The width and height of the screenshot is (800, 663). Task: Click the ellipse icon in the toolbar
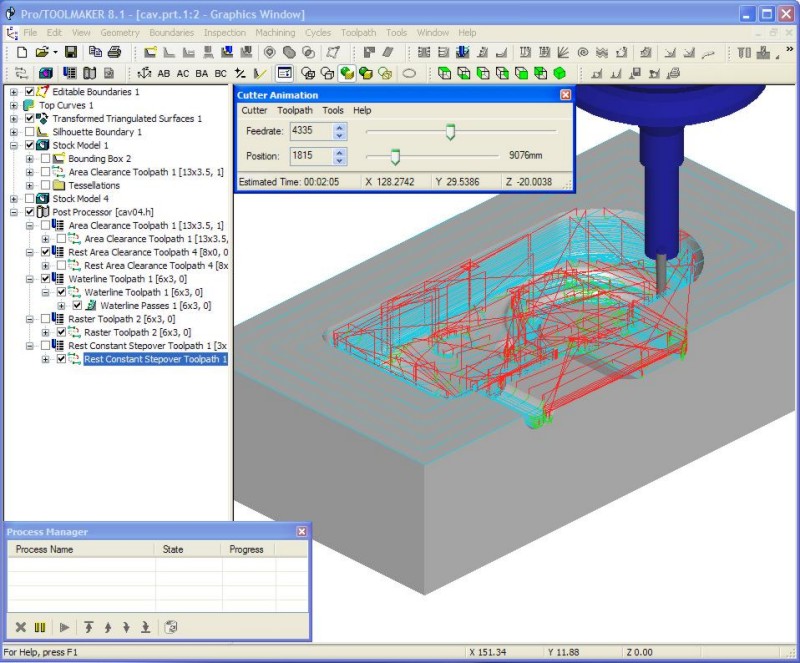tap(409, 73)
